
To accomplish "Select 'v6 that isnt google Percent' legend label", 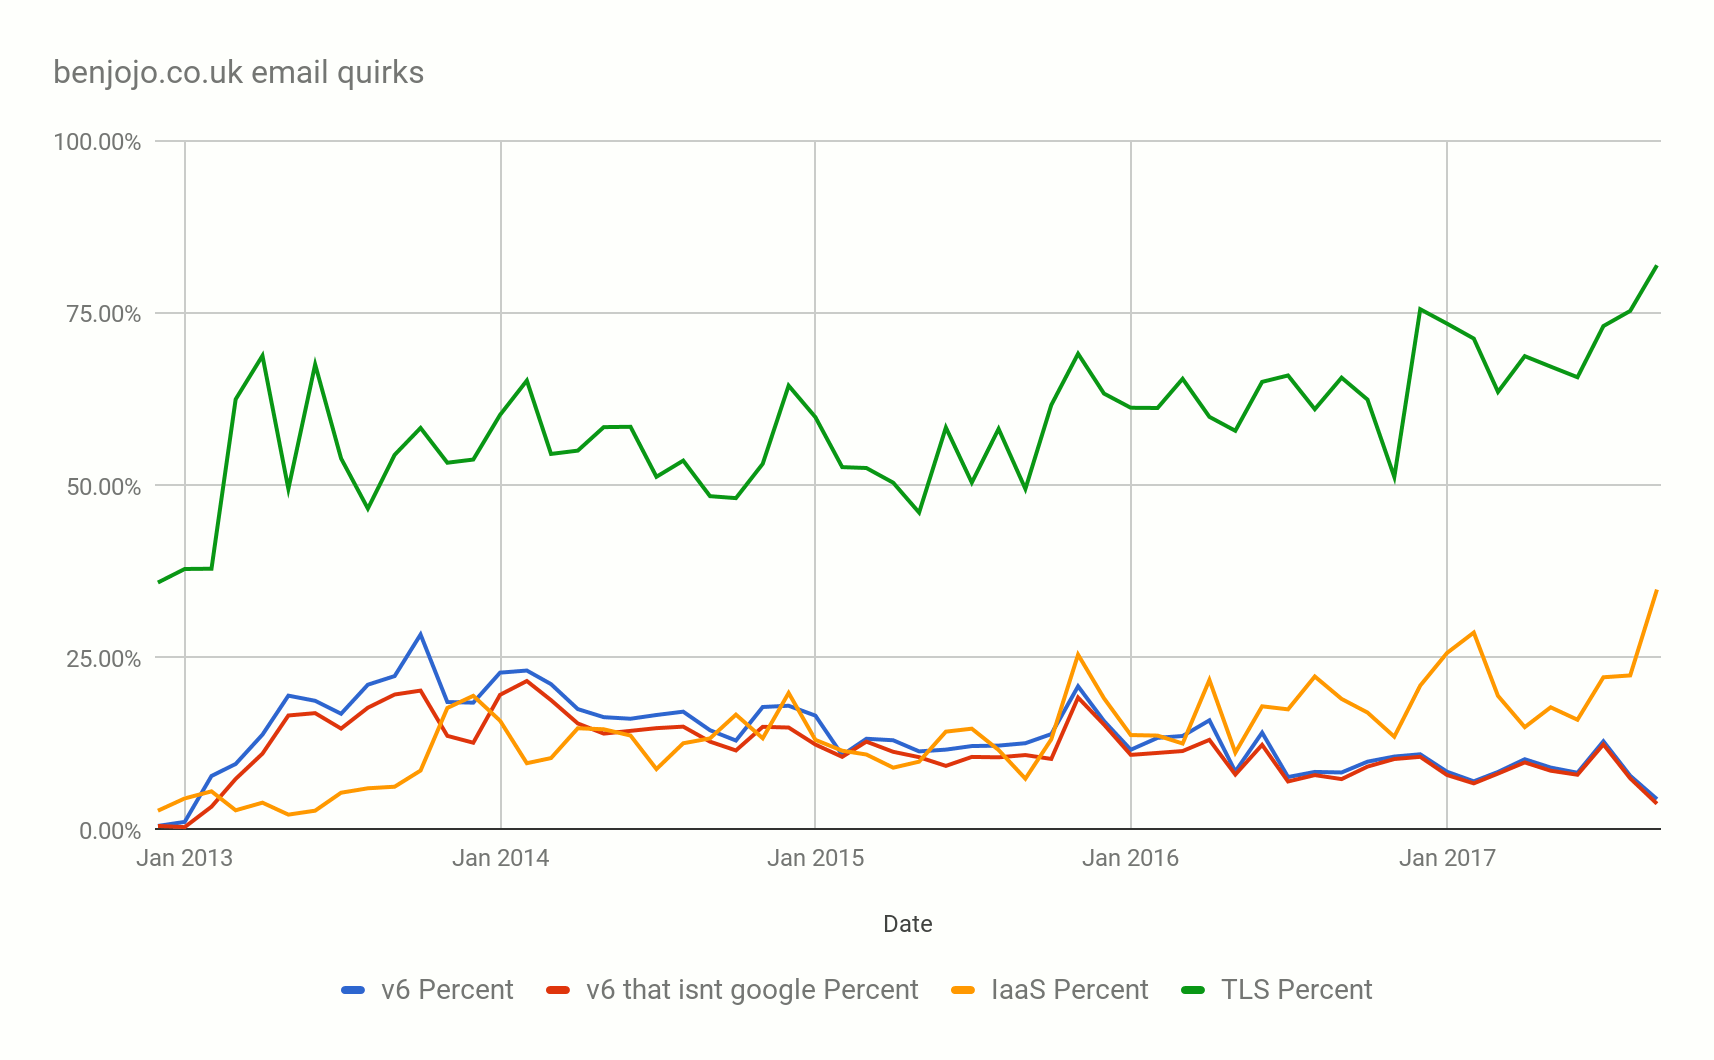I will coord(752,990).
